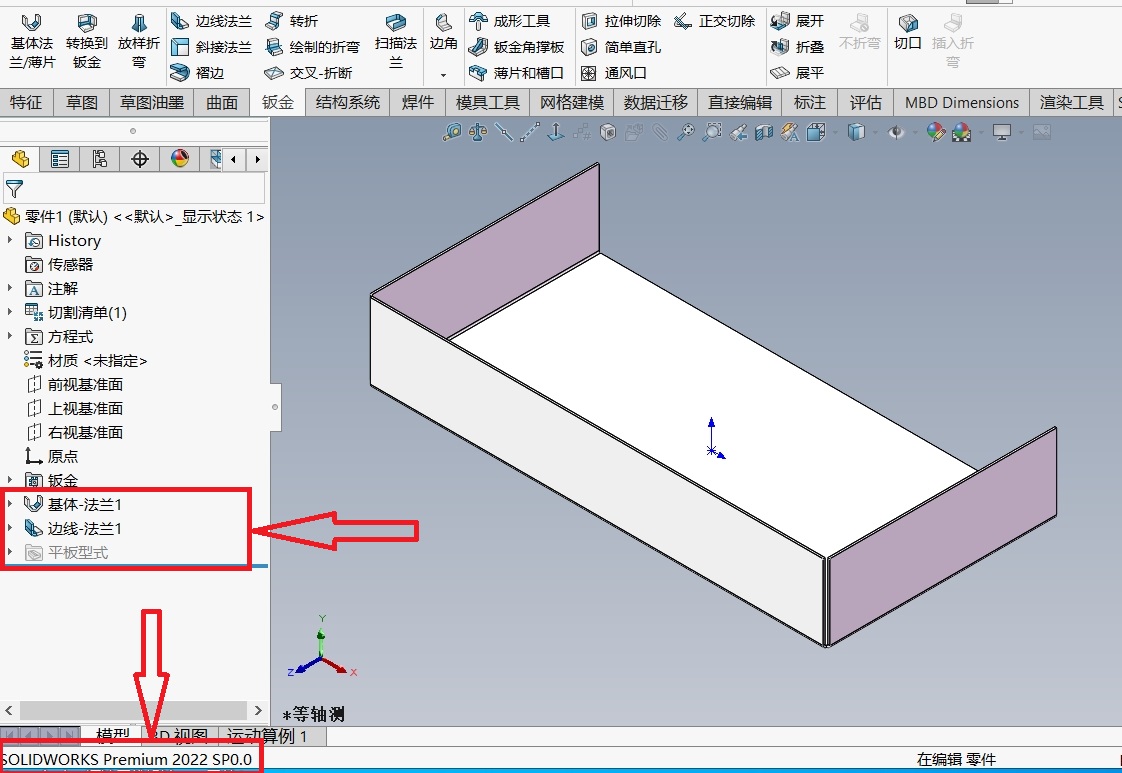1122x773 pixels.
Task: Open edit appearance color ball icon
Action: [x=935, y=132]
